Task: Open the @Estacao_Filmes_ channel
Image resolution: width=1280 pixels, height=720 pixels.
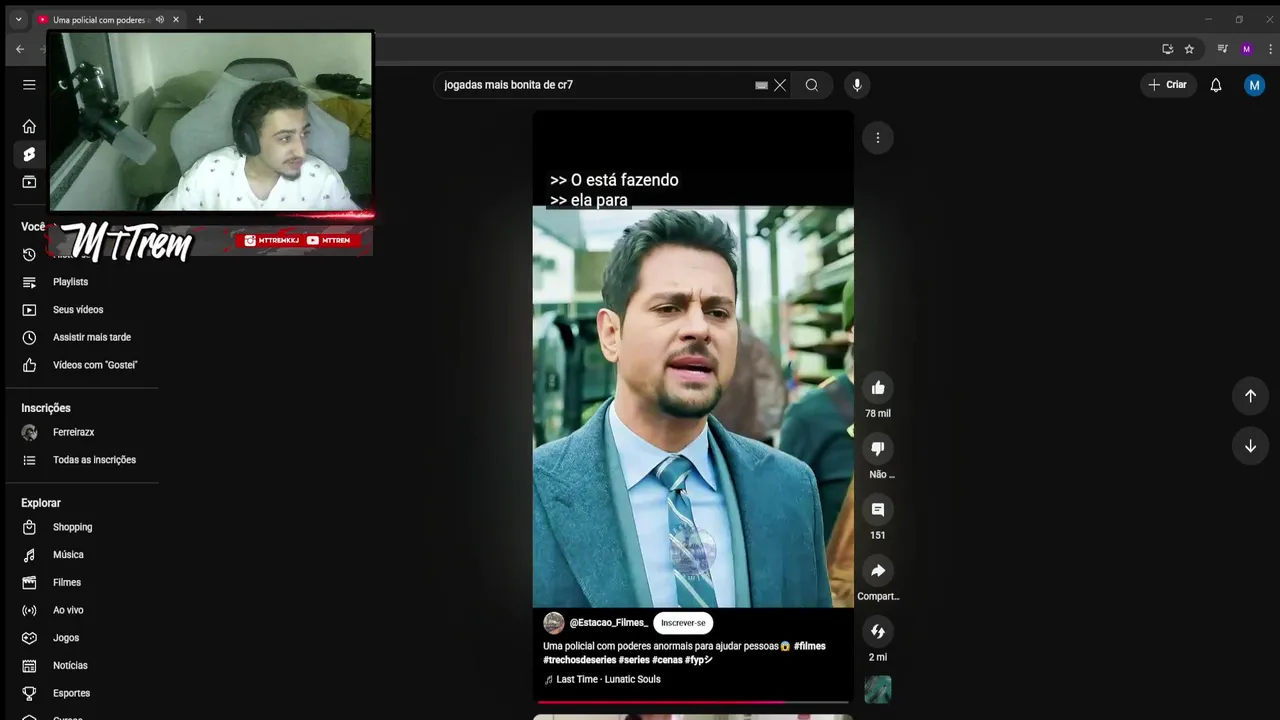Action: point(609,623)
